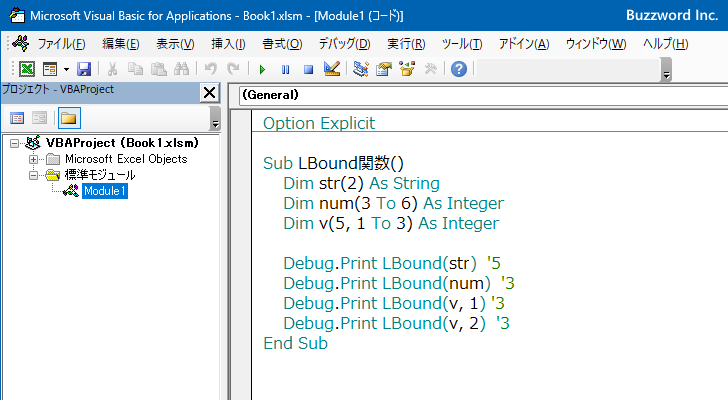Click the View Code icon in Project pane
Screen dimensions: 728x400
click(17, 118)
